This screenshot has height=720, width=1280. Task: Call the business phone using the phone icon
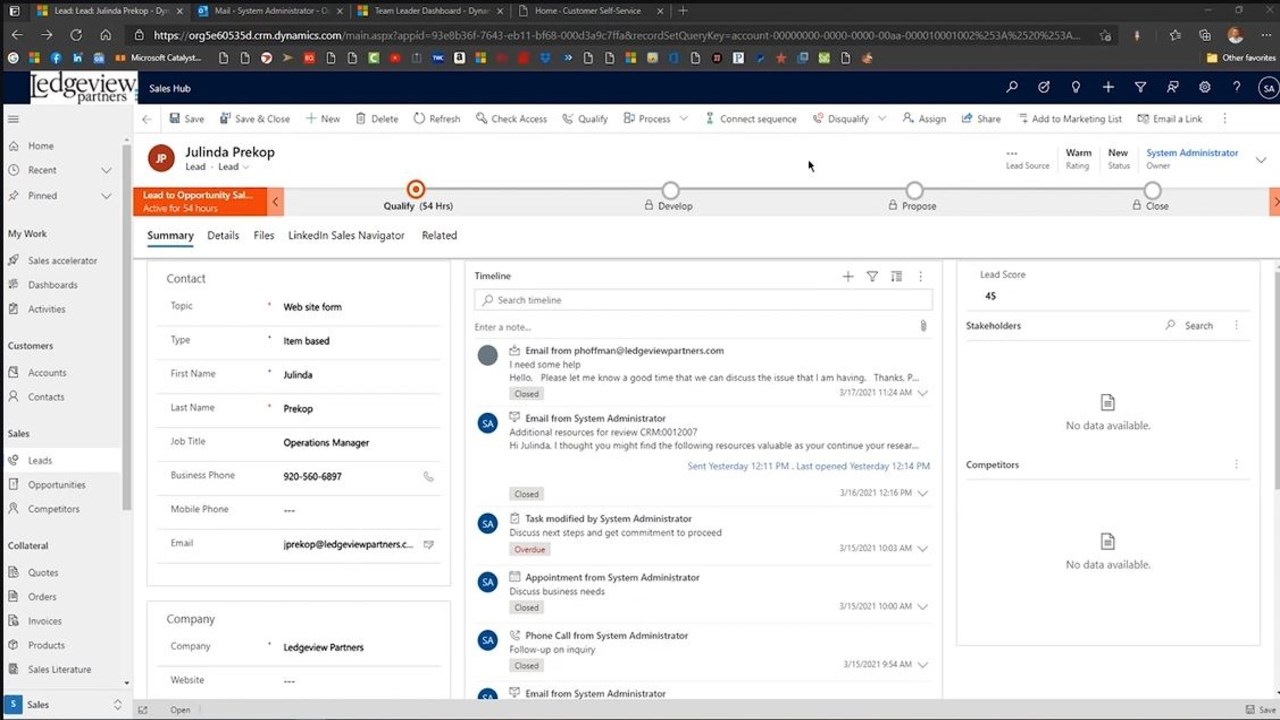pos(428,477)
